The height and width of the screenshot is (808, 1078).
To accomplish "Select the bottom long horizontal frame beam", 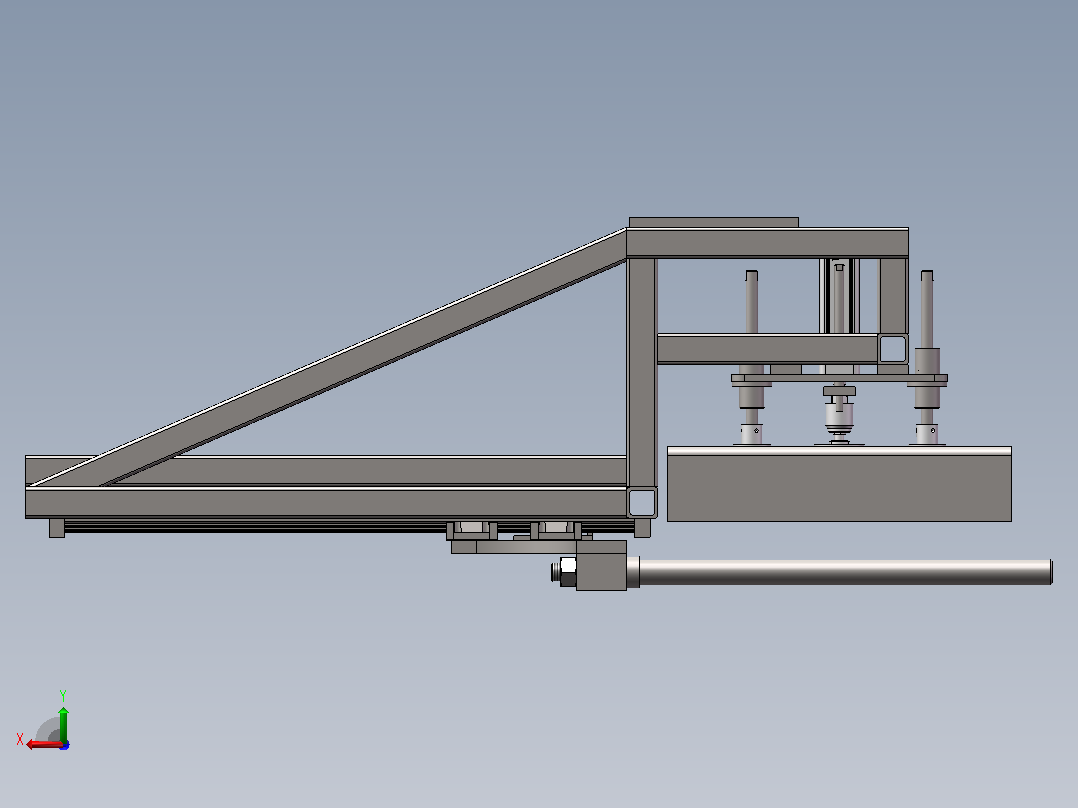I will [327, 503].
